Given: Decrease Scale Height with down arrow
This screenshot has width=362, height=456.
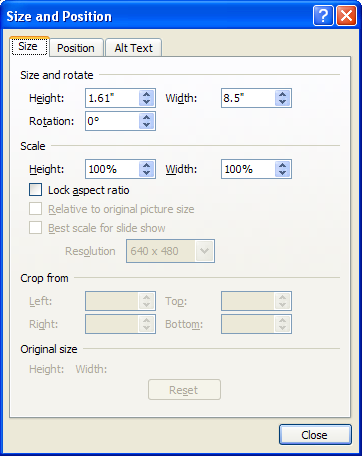Looking at the screenshot, I should click(146, 173).
